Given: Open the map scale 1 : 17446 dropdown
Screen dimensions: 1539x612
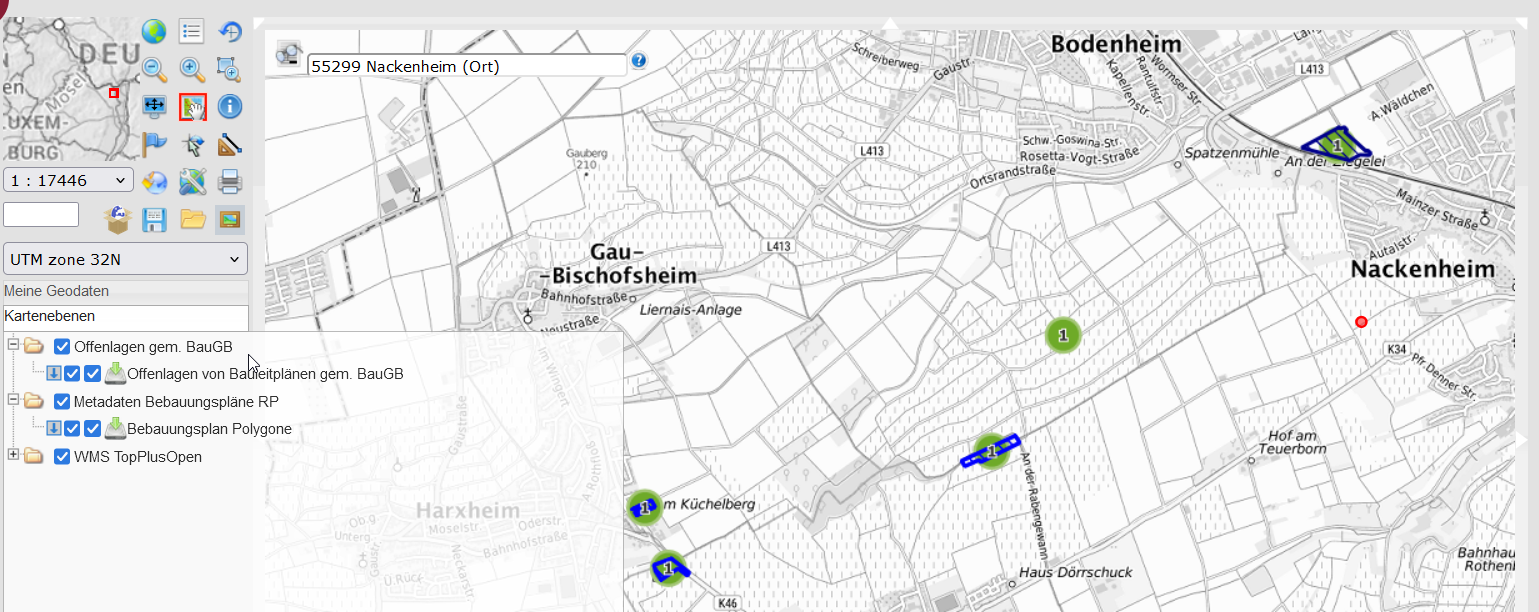Looking at the screenshot, I should coord(68,181).
